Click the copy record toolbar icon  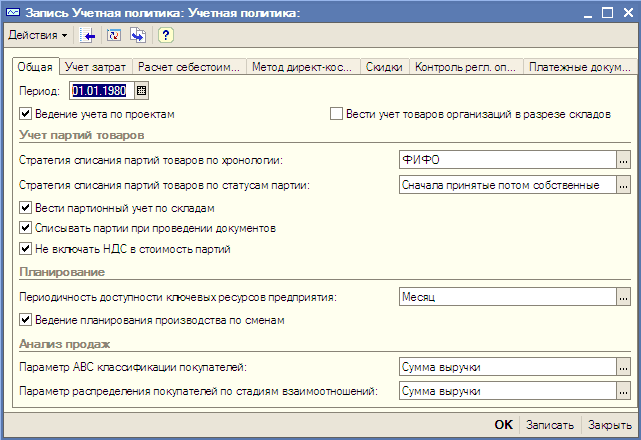click(x=137, y=35)
